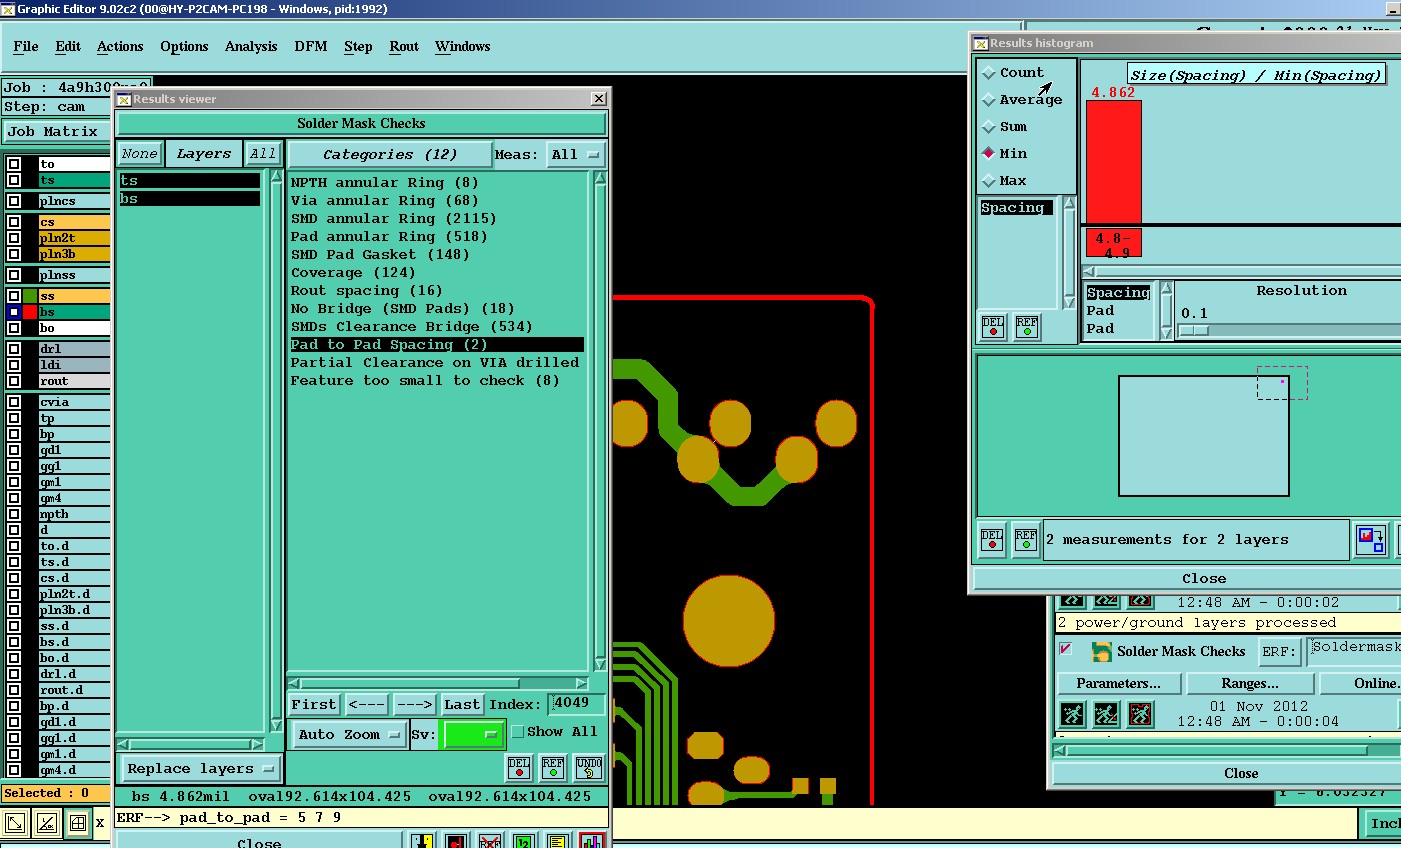1401x848 pixels.
Task: Click Index input field showing 4049
Action: pyautogui.click(x=577, y=703)
